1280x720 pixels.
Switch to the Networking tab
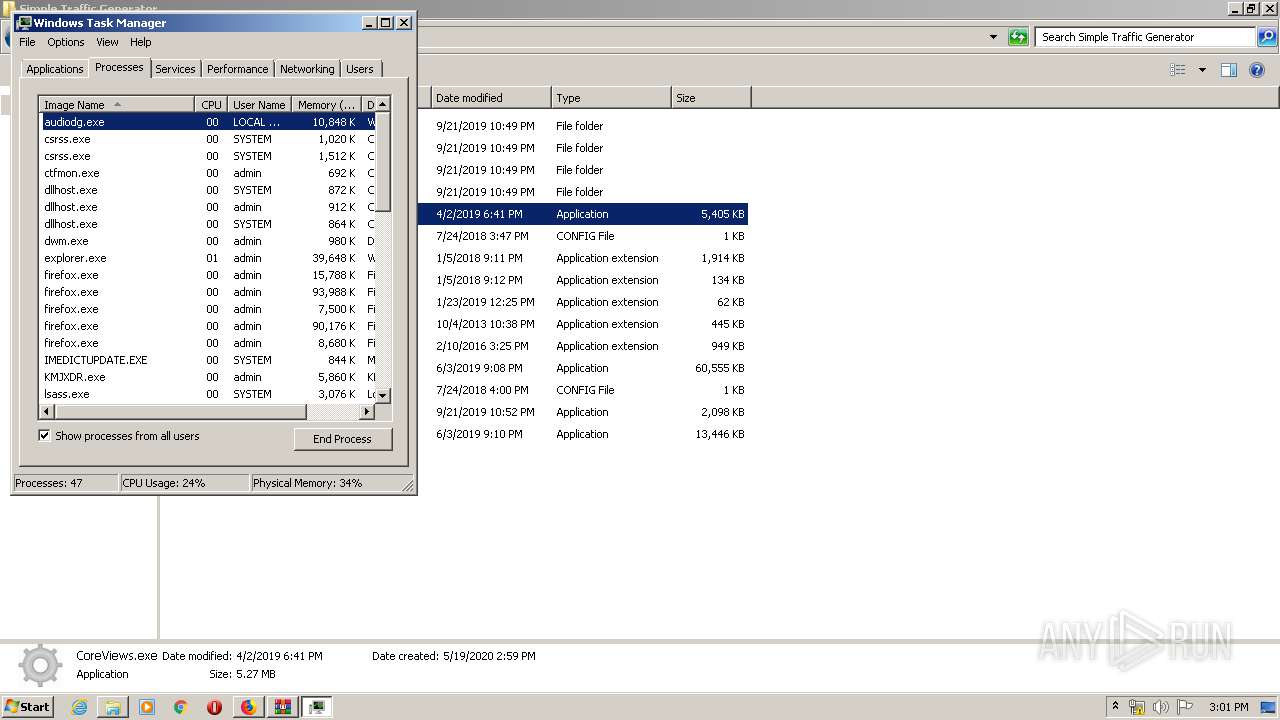click(x=307, y=69)
